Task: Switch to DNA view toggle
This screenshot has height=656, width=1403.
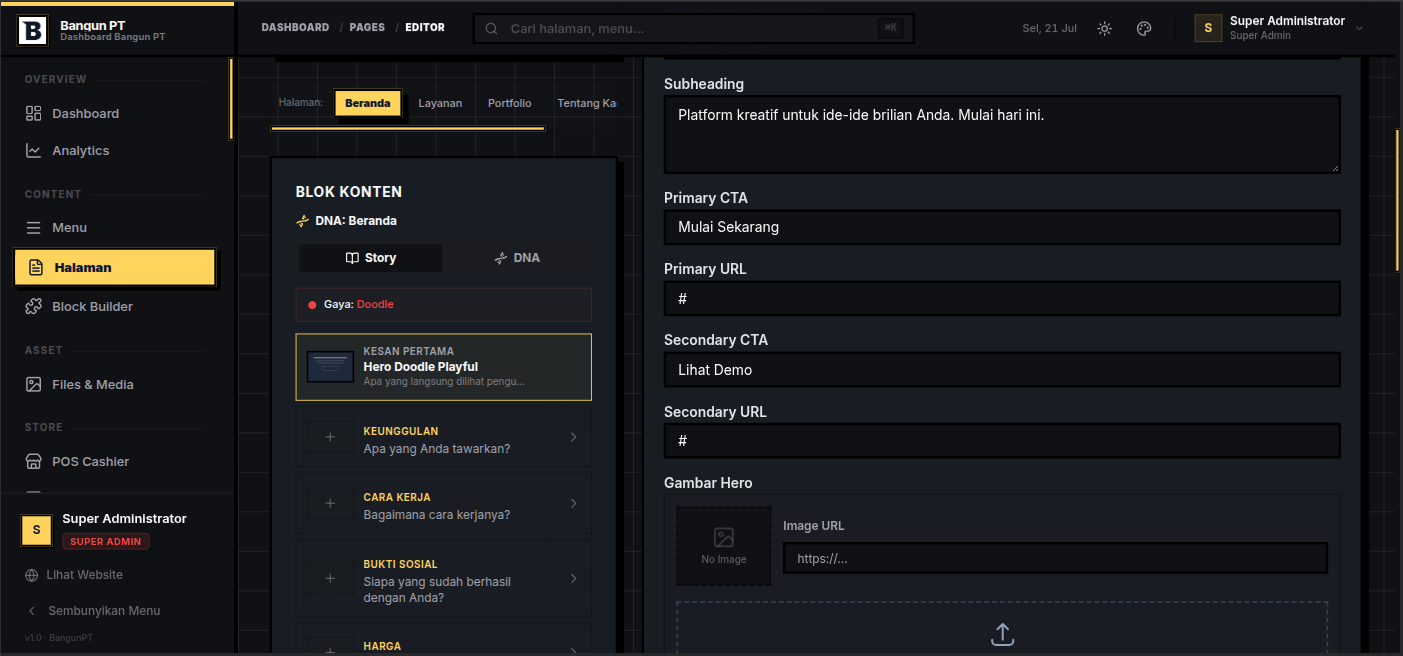Action: [517, 258]
